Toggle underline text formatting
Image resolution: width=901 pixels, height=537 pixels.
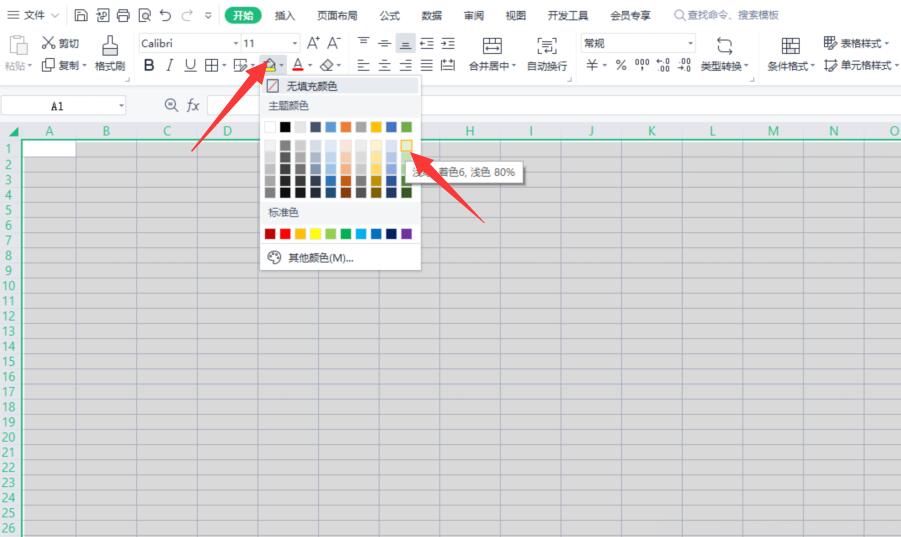click(190, 65)
